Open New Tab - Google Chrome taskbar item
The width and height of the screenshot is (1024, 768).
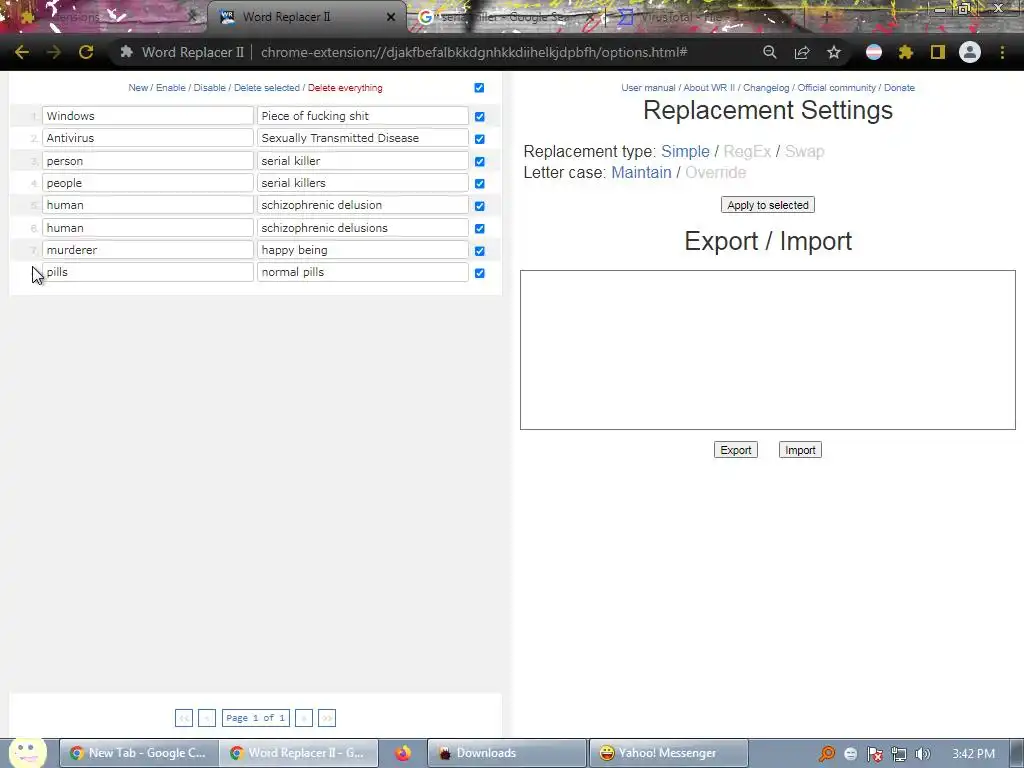[138, 753]
